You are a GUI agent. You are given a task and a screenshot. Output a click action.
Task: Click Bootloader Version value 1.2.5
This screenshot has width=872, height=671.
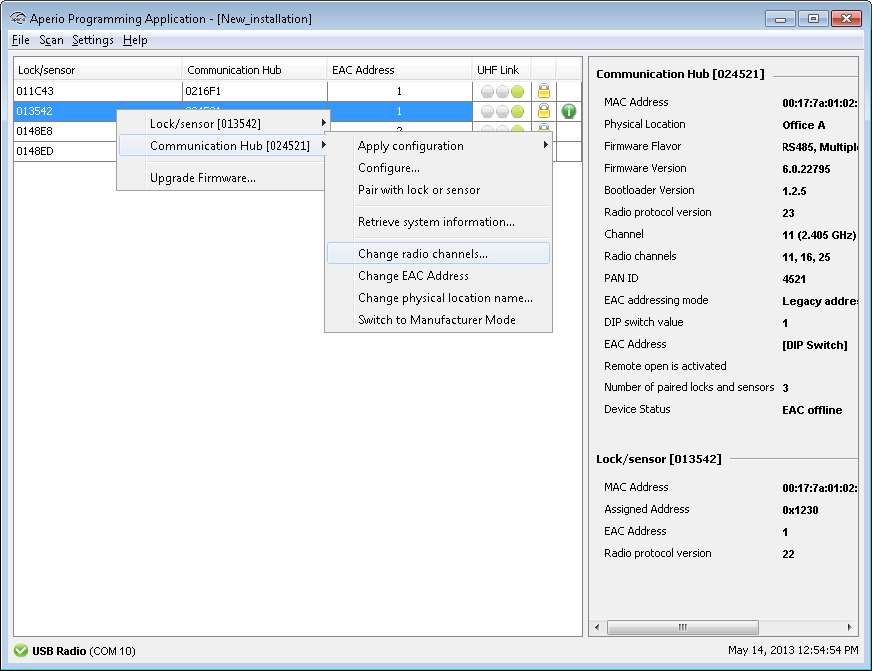click(x=794, y=191)
